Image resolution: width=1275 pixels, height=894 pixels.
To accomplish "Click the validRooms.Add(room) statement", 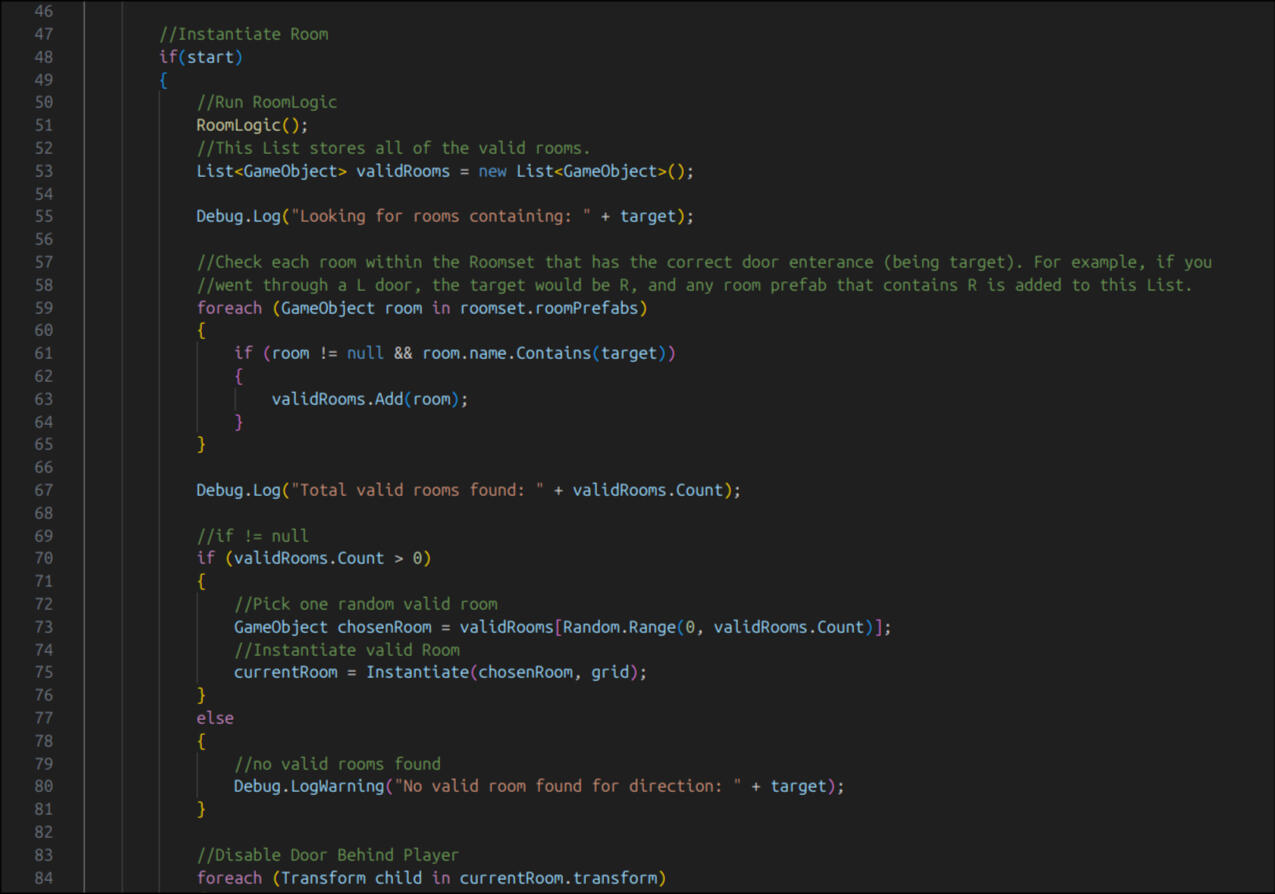I will 369,399.
